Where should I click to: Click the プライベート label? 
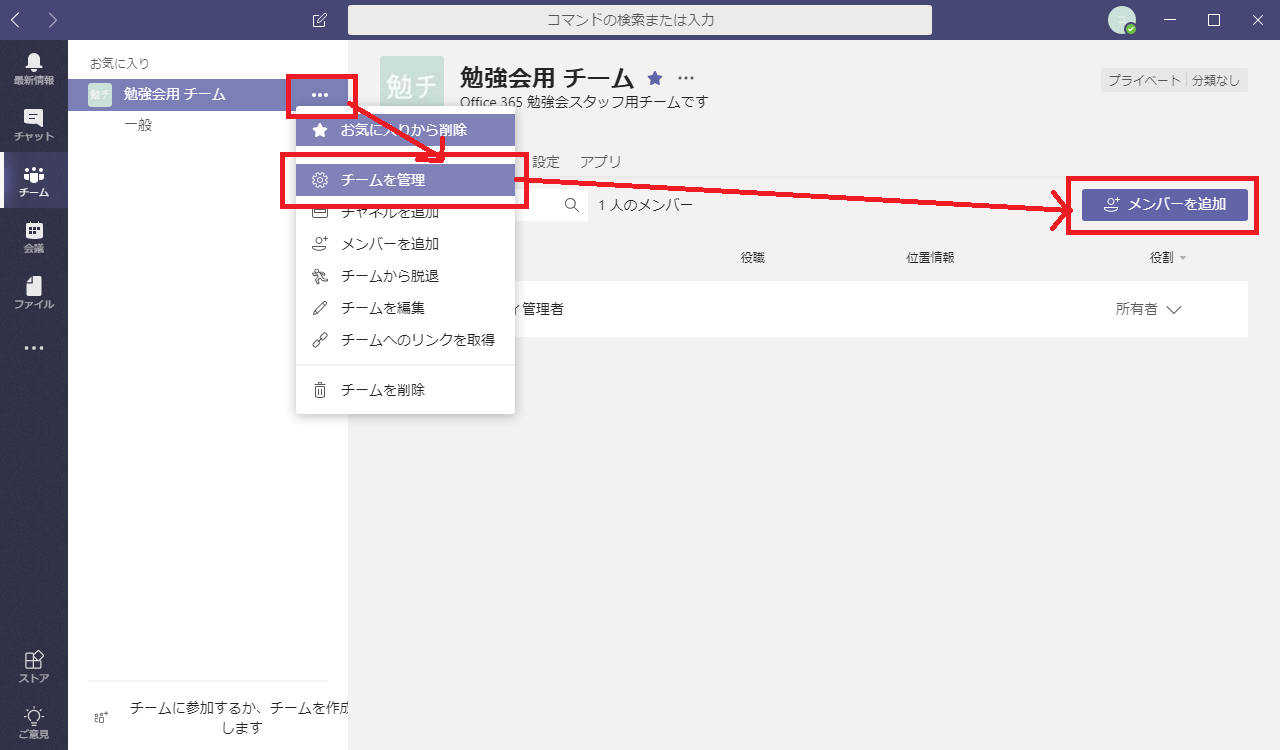1144,81
